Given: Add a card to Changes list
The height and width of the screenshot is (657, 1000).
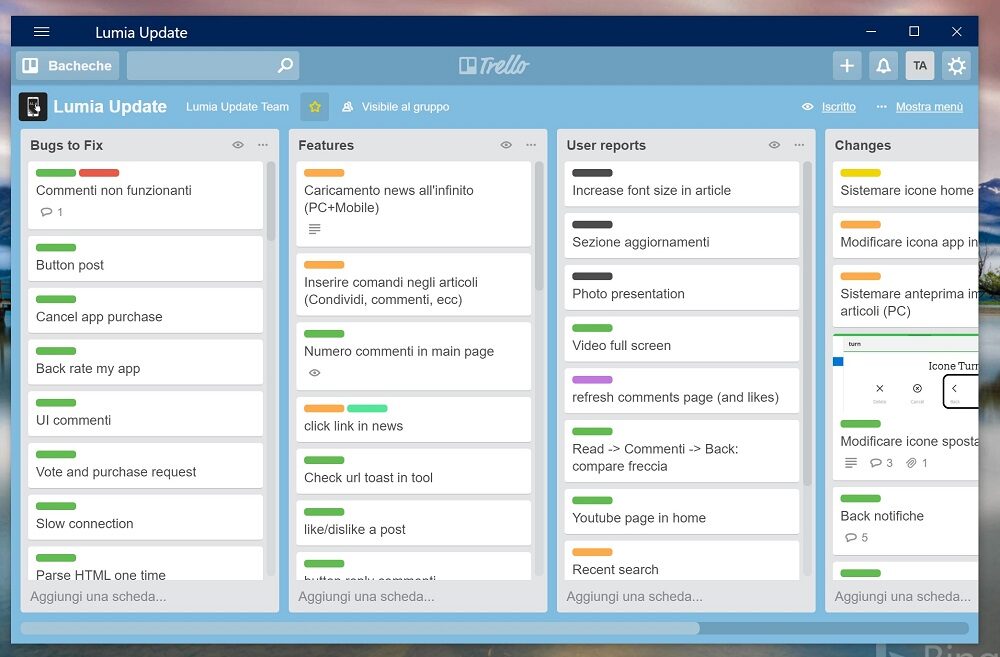Looking at the screenshot, I should (903, 596).
